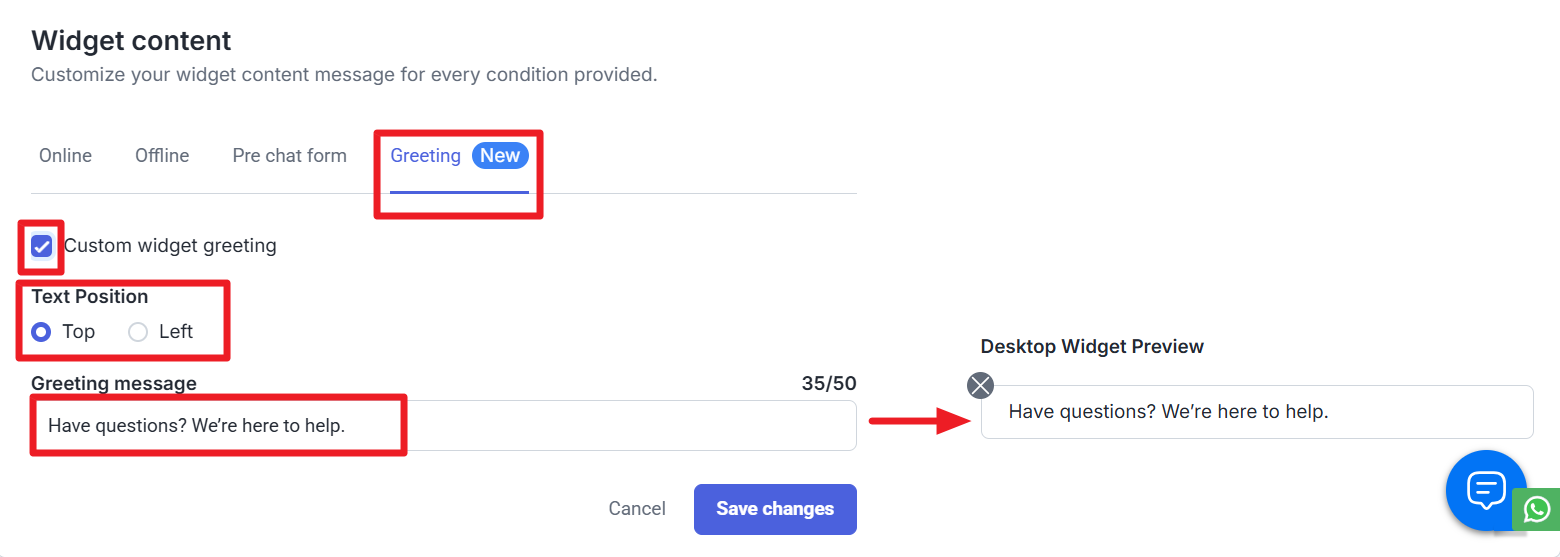The width and height of the screenshot is (1560, 557).
Task: Click the "Custom widget greeting" label text
Action: pos(170,246)
